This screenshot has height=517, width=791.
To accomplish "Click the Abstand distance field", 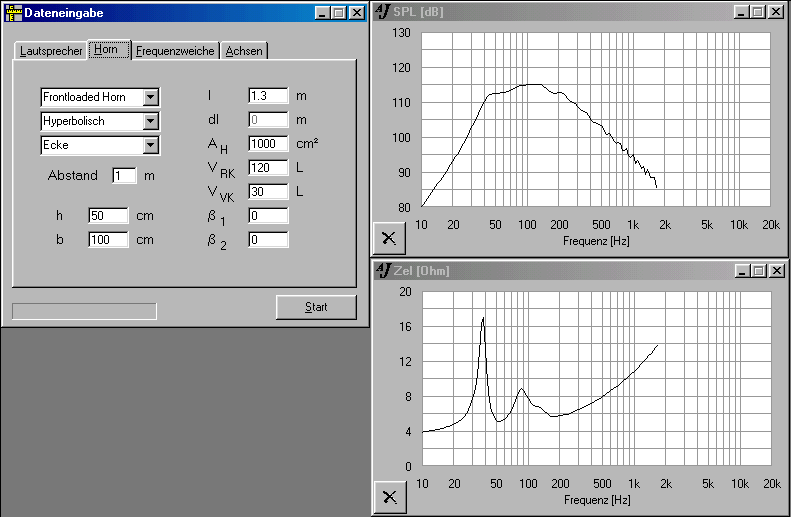I will coord(124,176).
